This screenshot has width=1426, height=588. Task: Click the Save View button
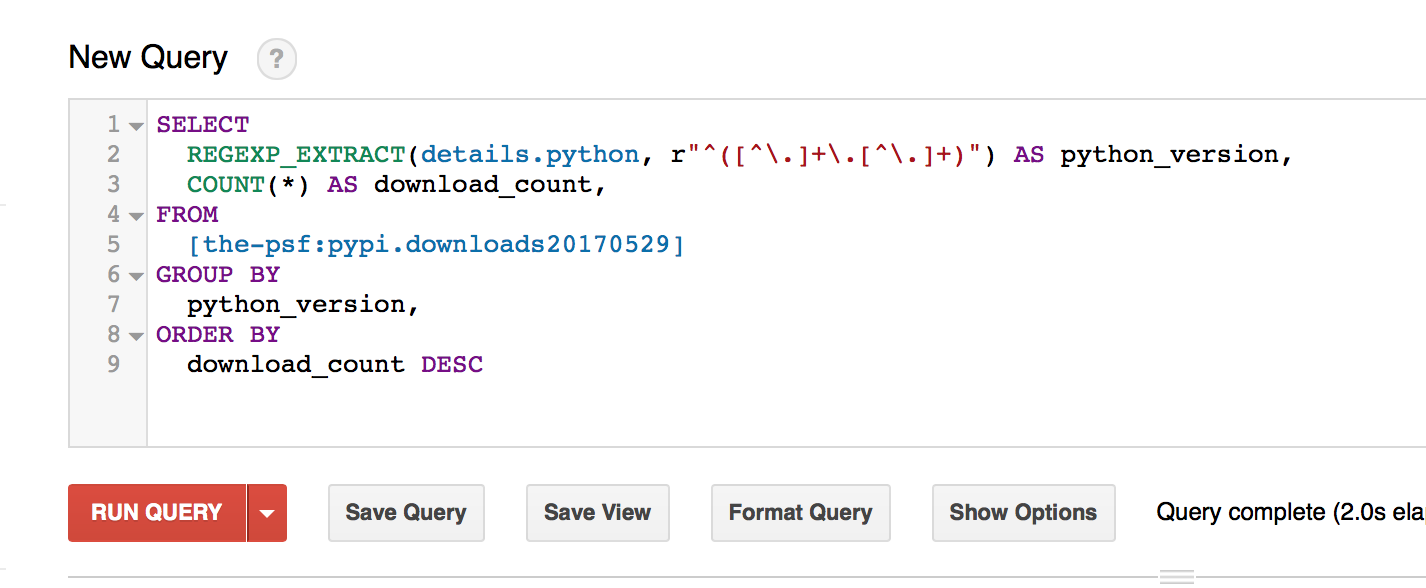point(597,512)
